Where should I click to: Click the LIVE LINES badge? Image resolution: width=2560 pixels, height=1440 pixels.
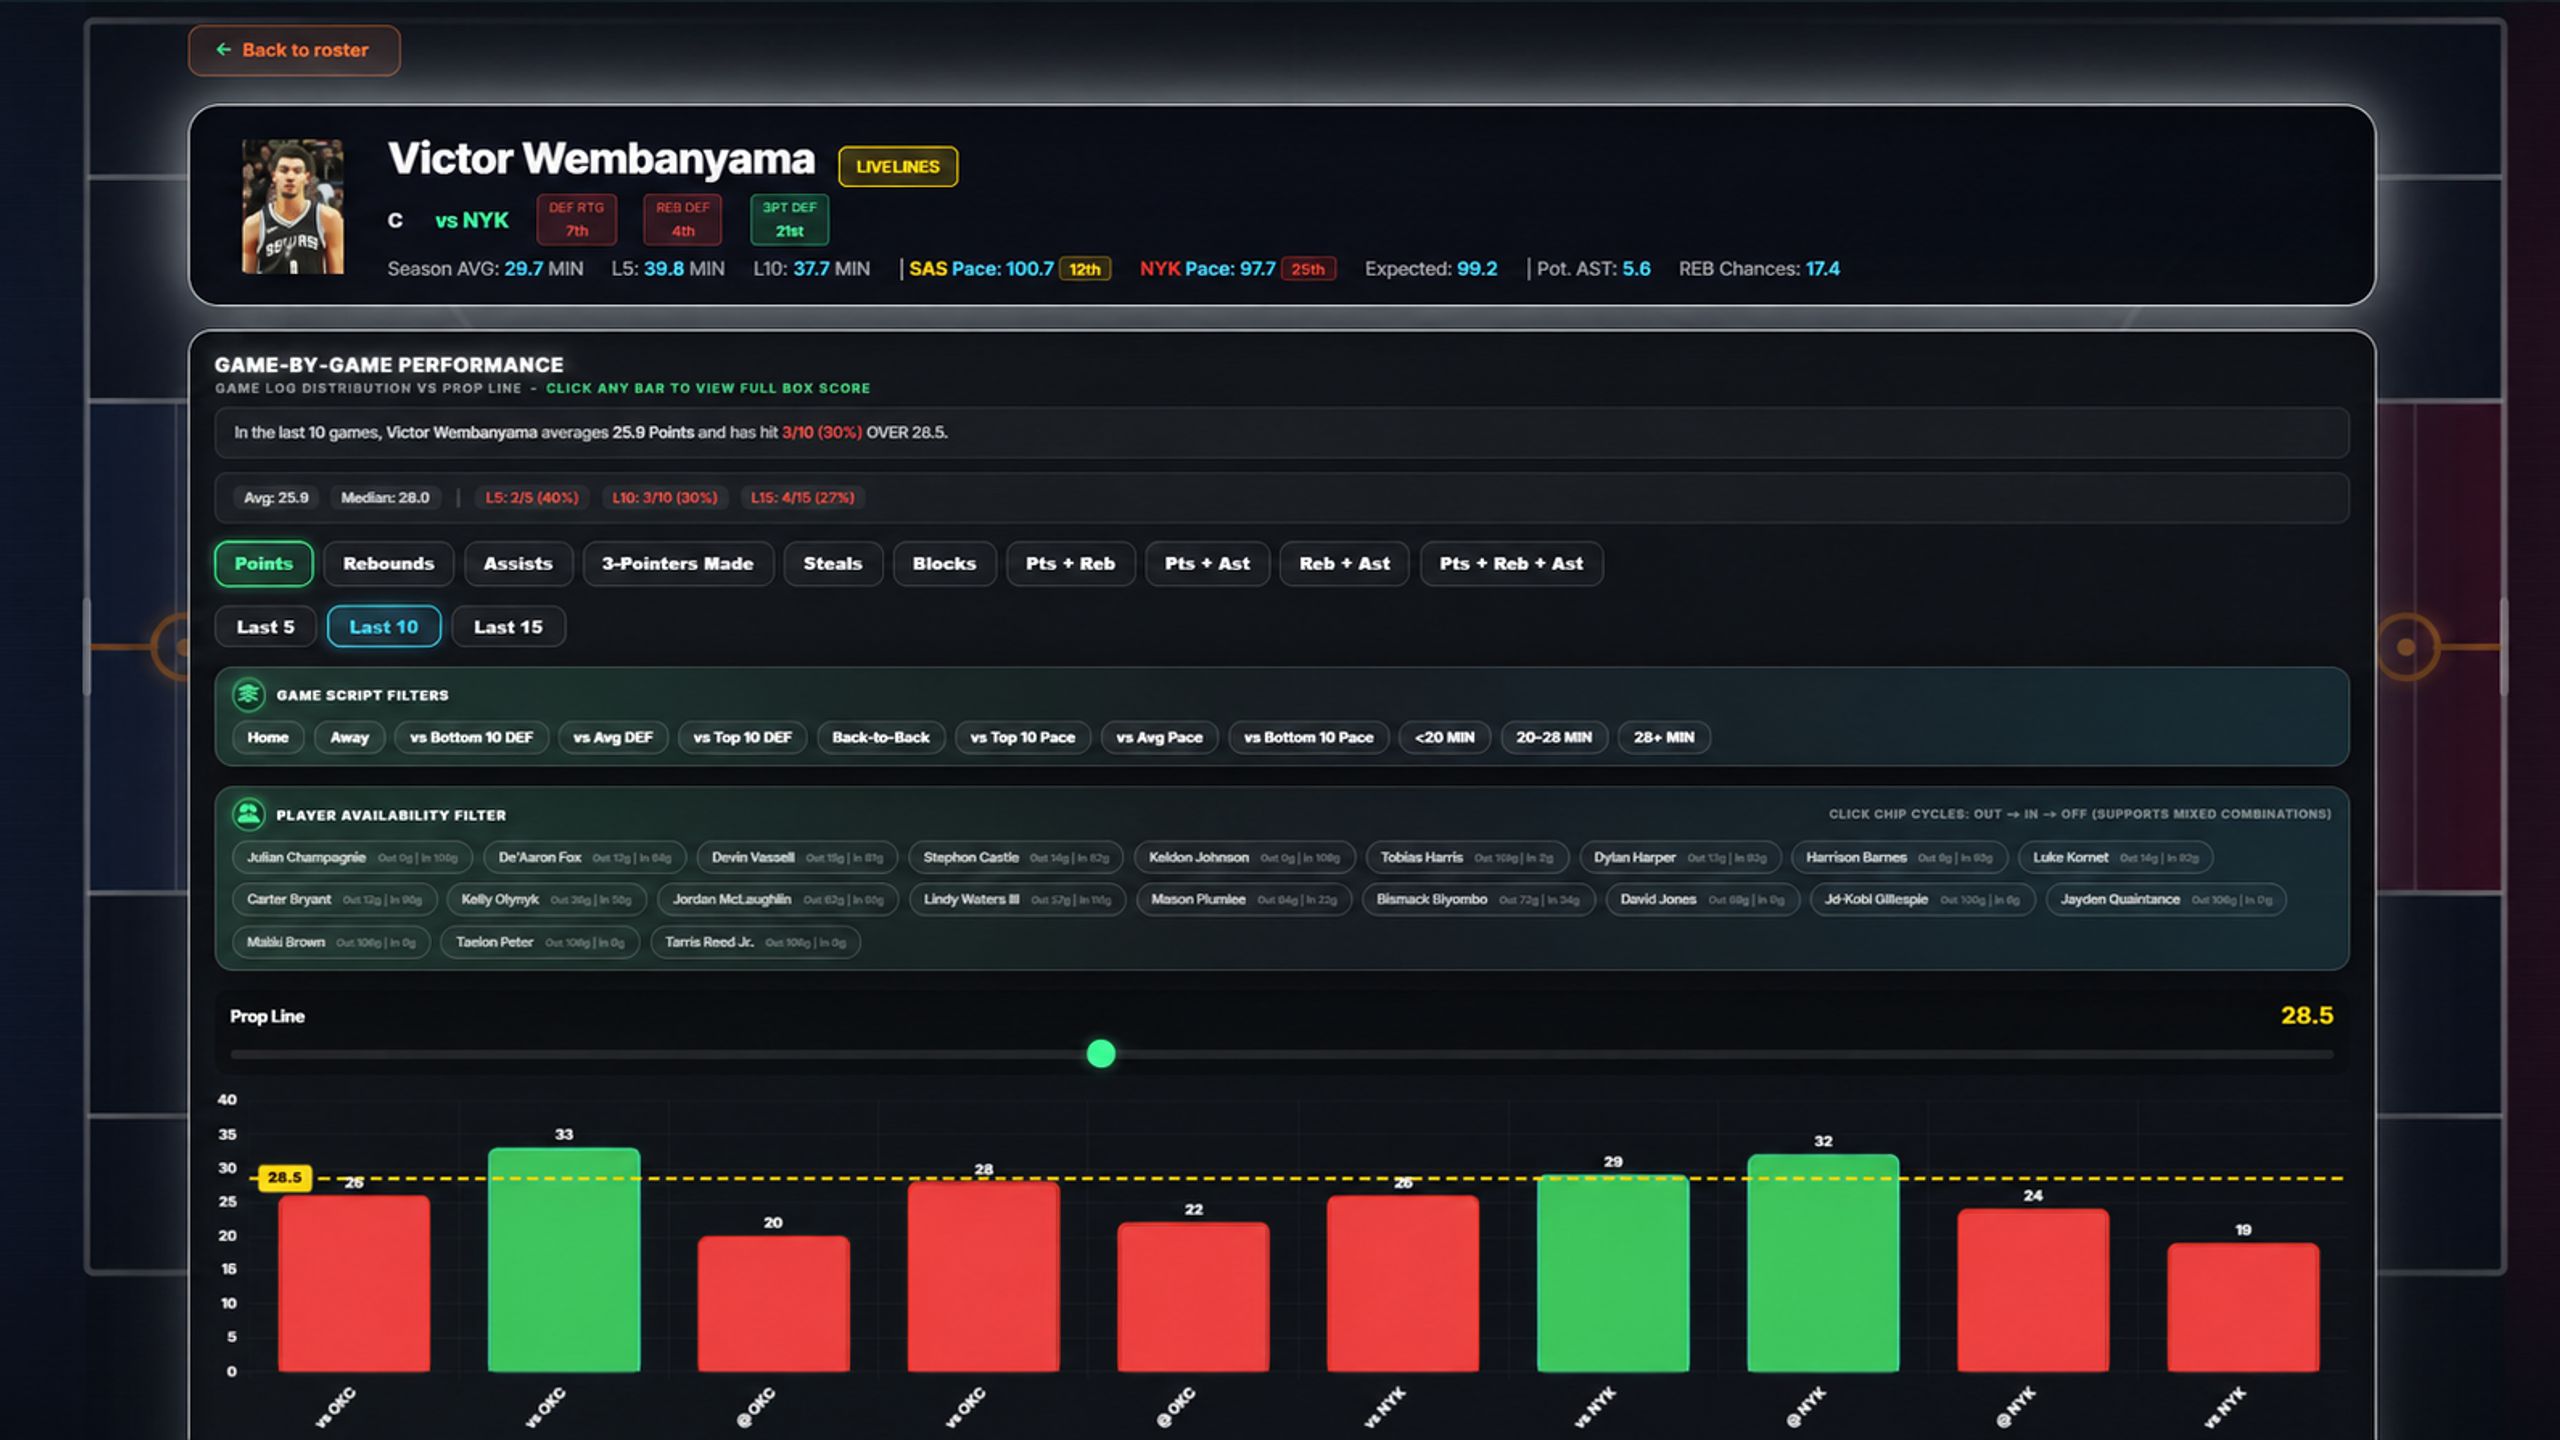click(x=897, y=166)
